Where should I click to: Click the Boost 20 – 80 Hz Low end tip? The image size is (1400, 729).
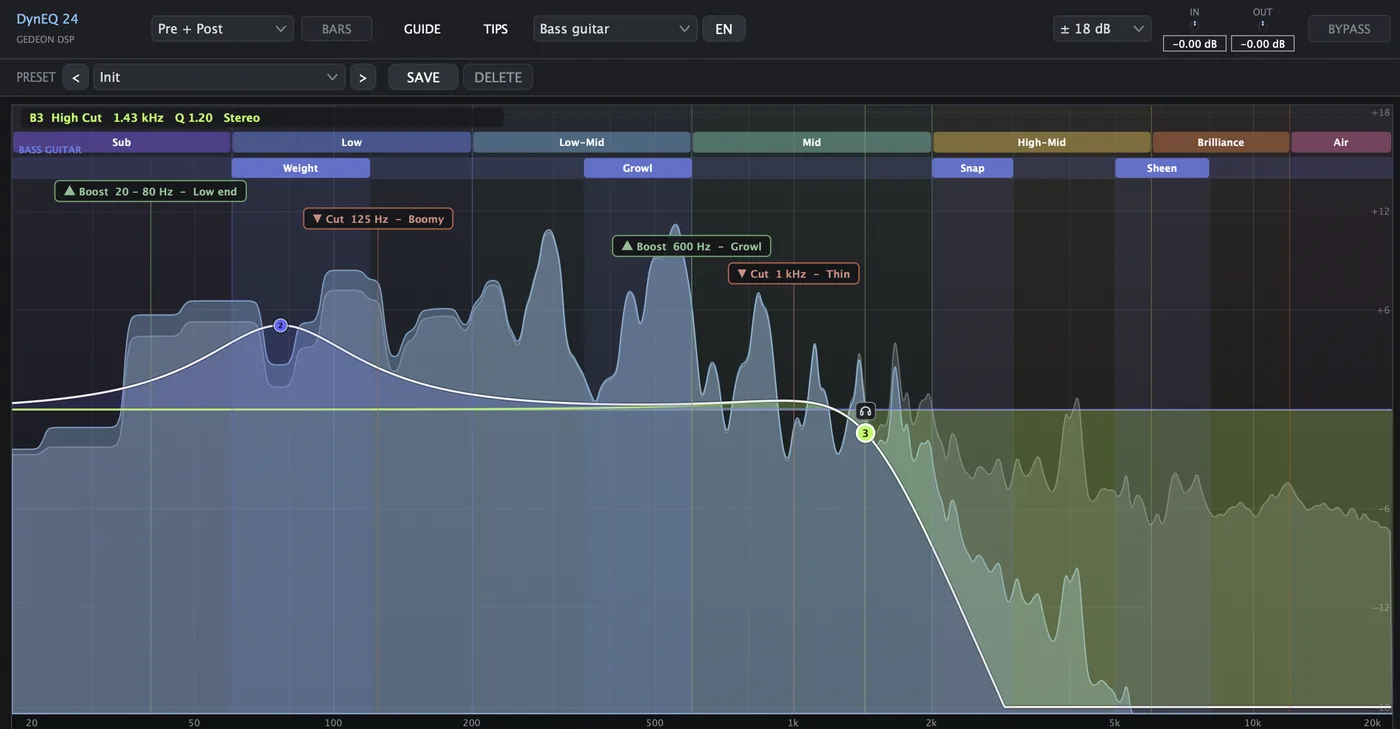tap(151, 191)
